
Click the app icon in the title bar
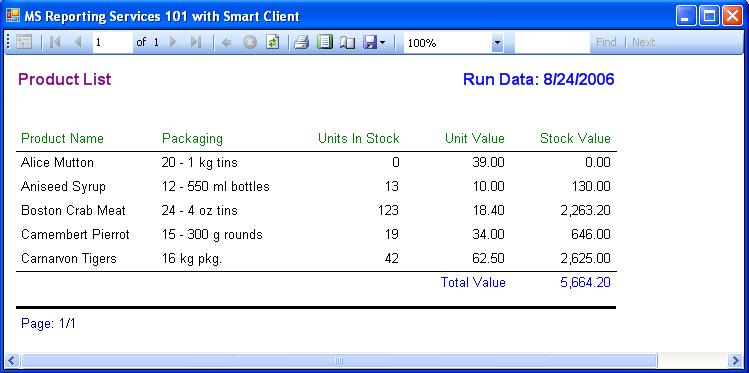pos(12,16)
